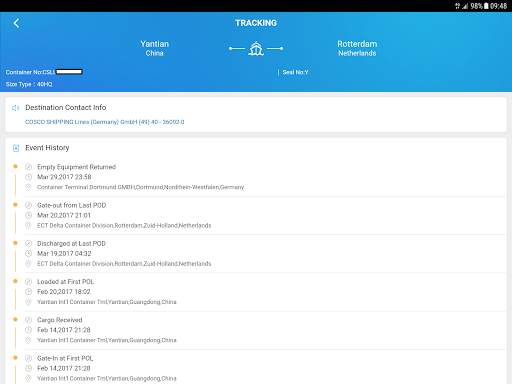Image resolution: width=512 pixels, height=384 pixels.
Task: Tap the signal strength icon in status bar
Action: click(465, 6)
